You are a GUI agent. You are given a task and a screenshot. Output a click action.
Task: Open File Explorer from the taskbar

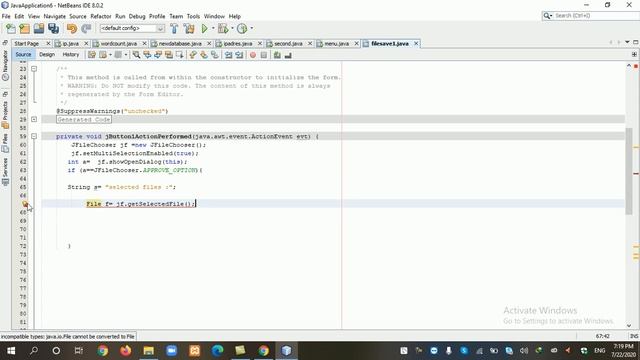(149, 351)
